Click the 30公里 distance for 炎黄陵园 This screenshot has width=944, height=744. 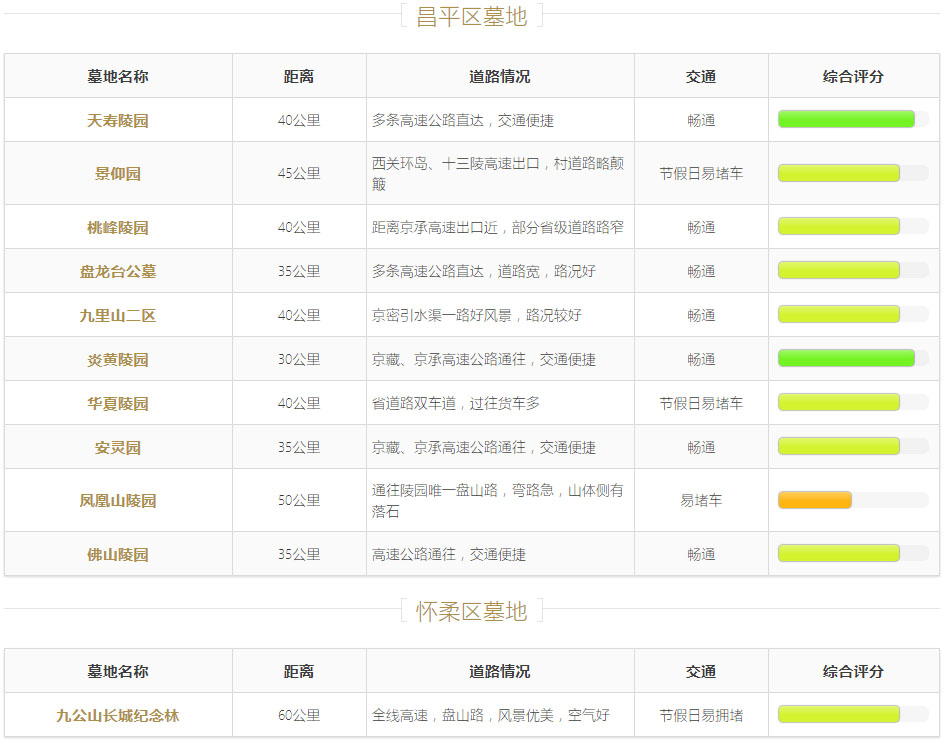tap(299, 359)
